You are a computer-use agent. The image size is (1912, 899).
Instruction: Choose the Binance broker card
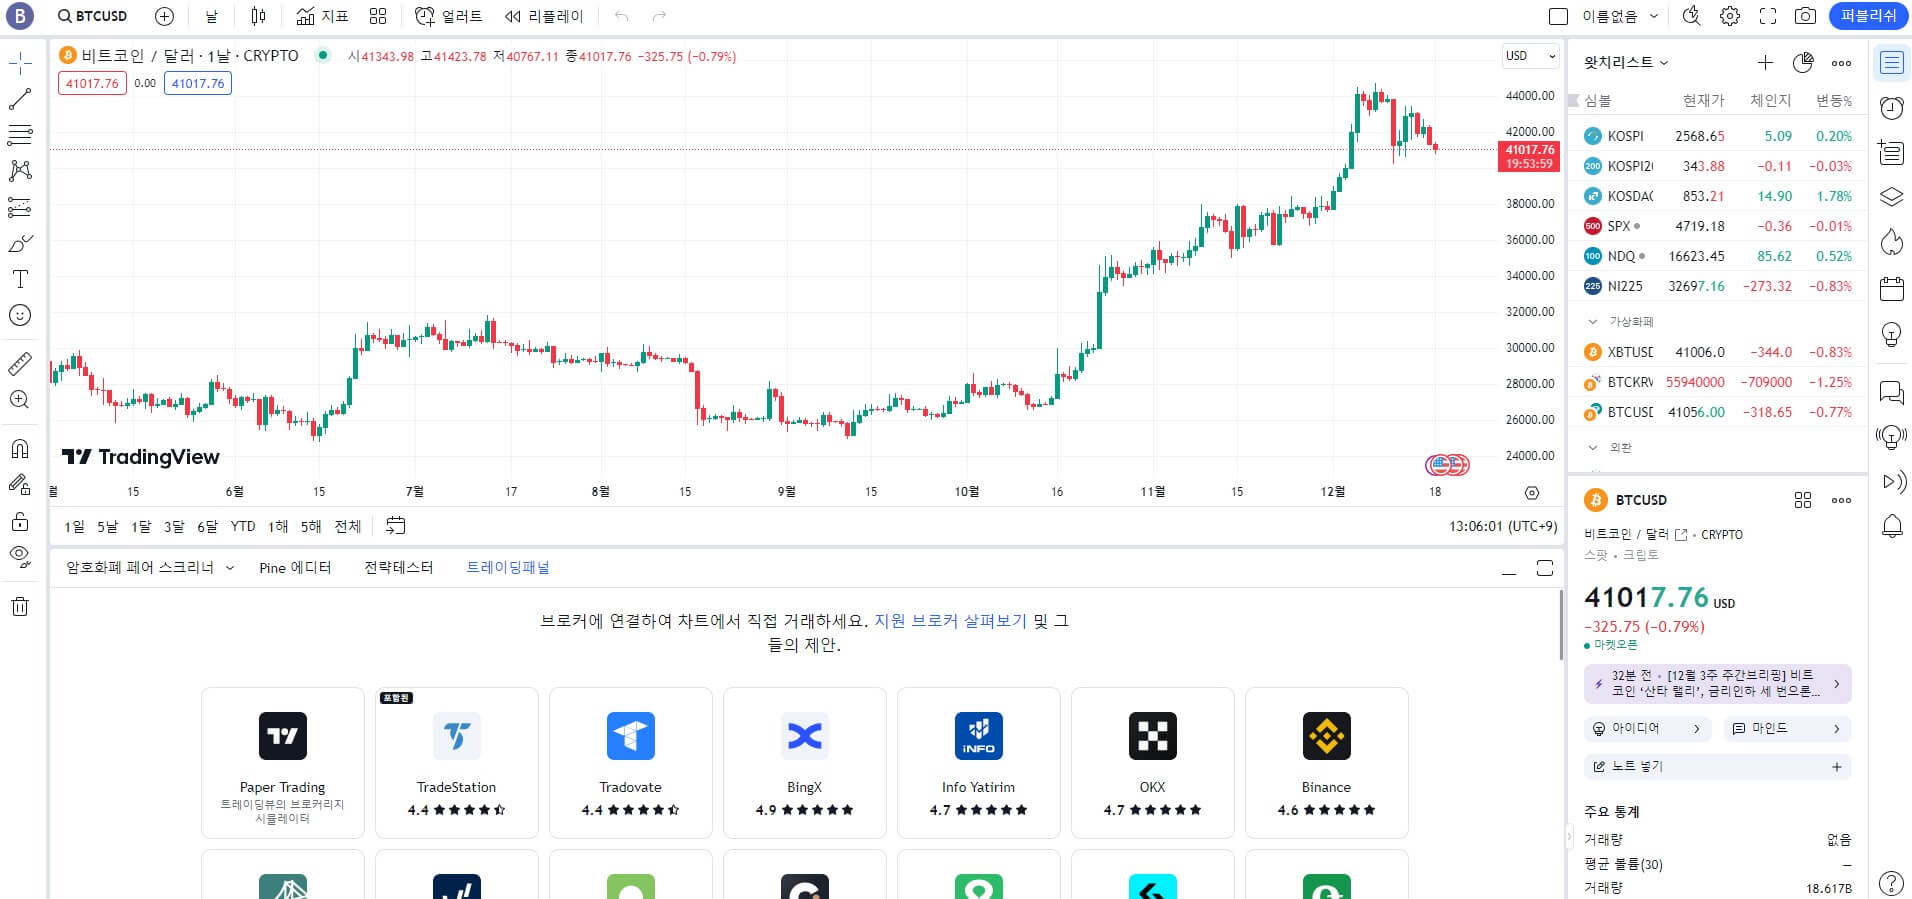coord(1326,762)
